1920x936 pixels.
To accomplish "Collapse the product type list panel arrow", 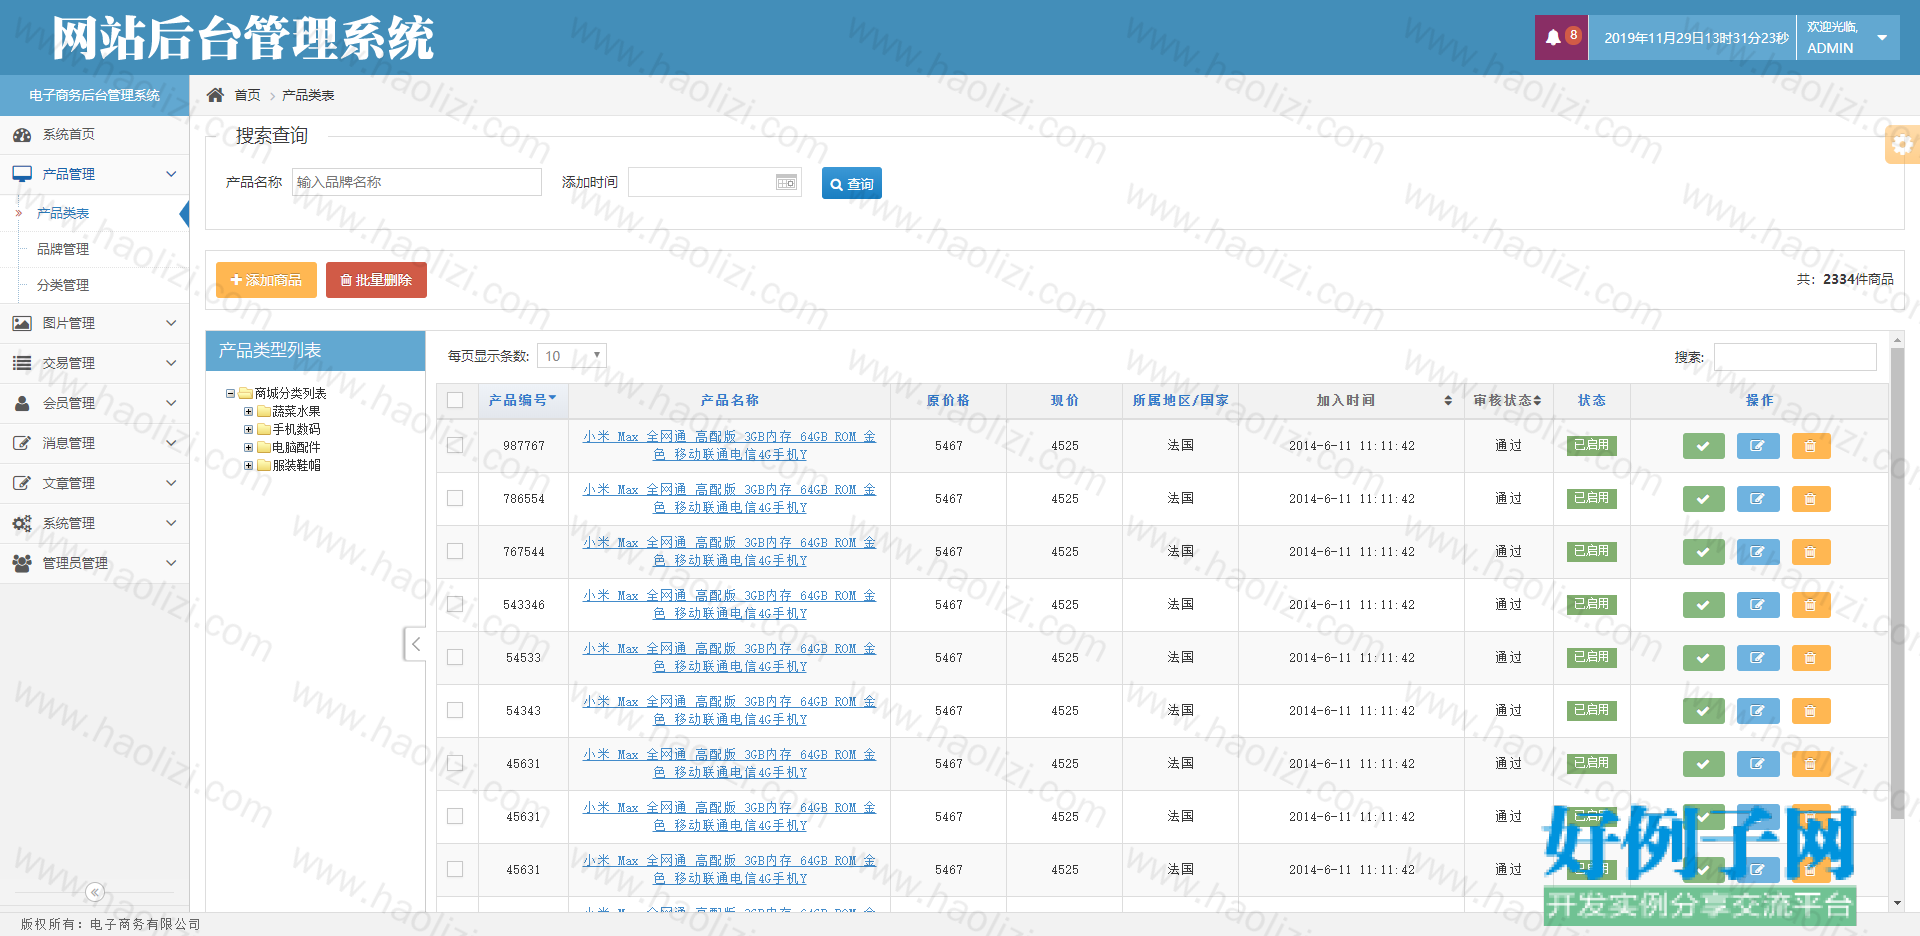I will 415,644.
